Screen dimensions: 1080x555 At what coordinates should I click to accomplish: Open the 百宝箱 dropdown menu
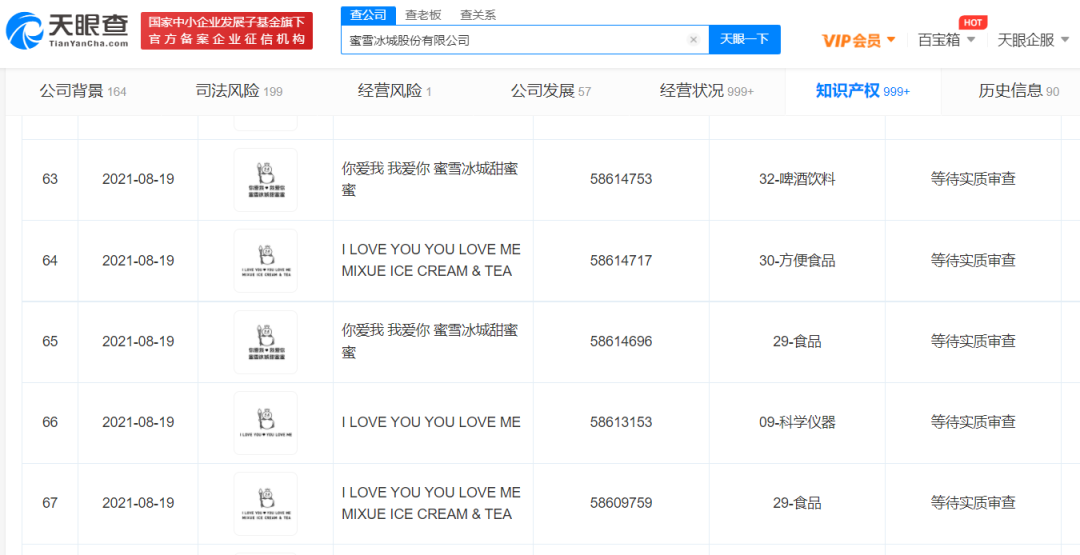click(x=946, y=40)
